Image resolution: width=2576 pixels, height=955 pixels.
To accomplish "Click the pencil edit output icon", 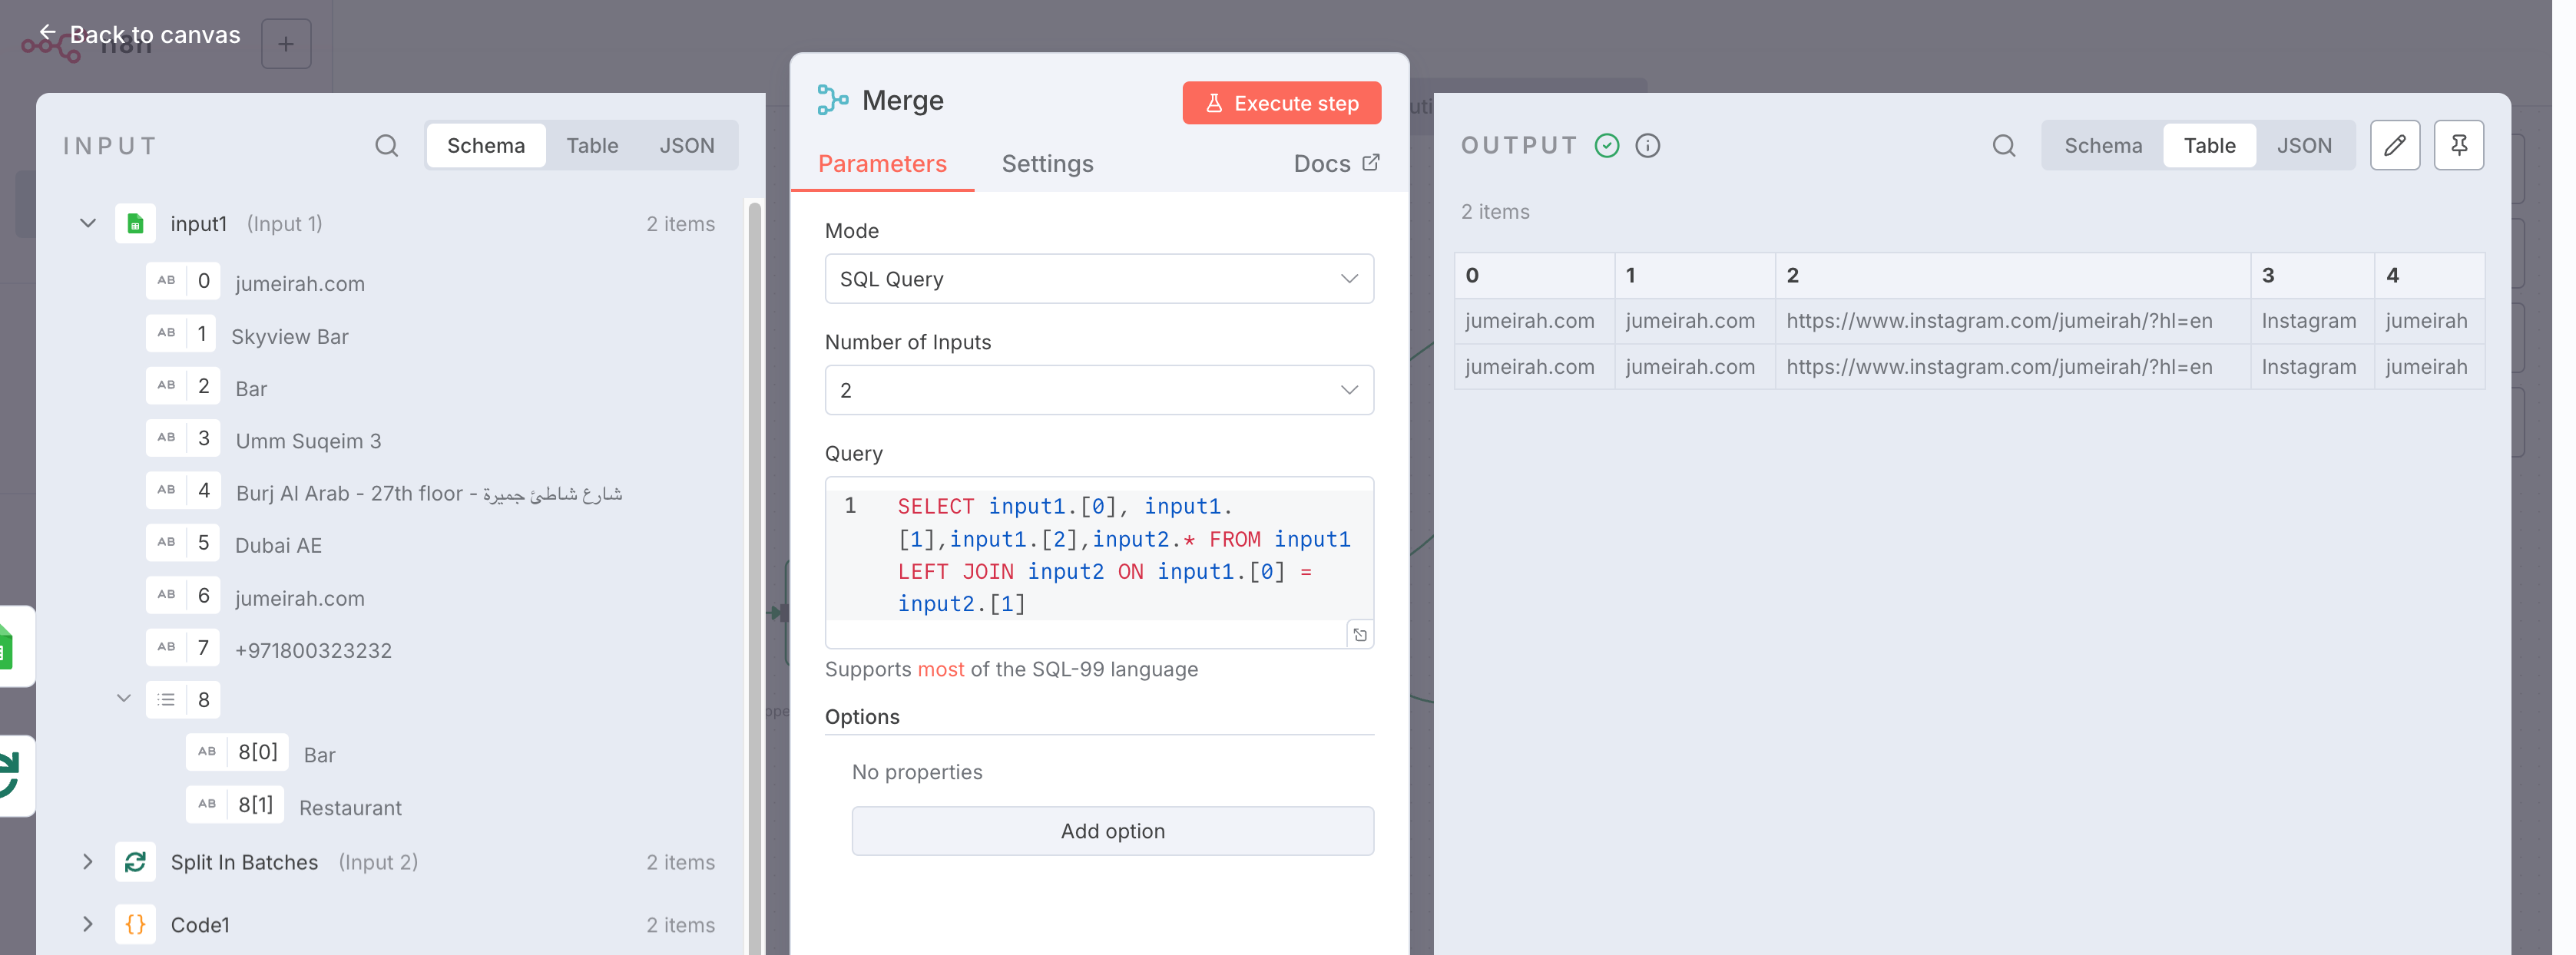I will (x=2395, y=146).
